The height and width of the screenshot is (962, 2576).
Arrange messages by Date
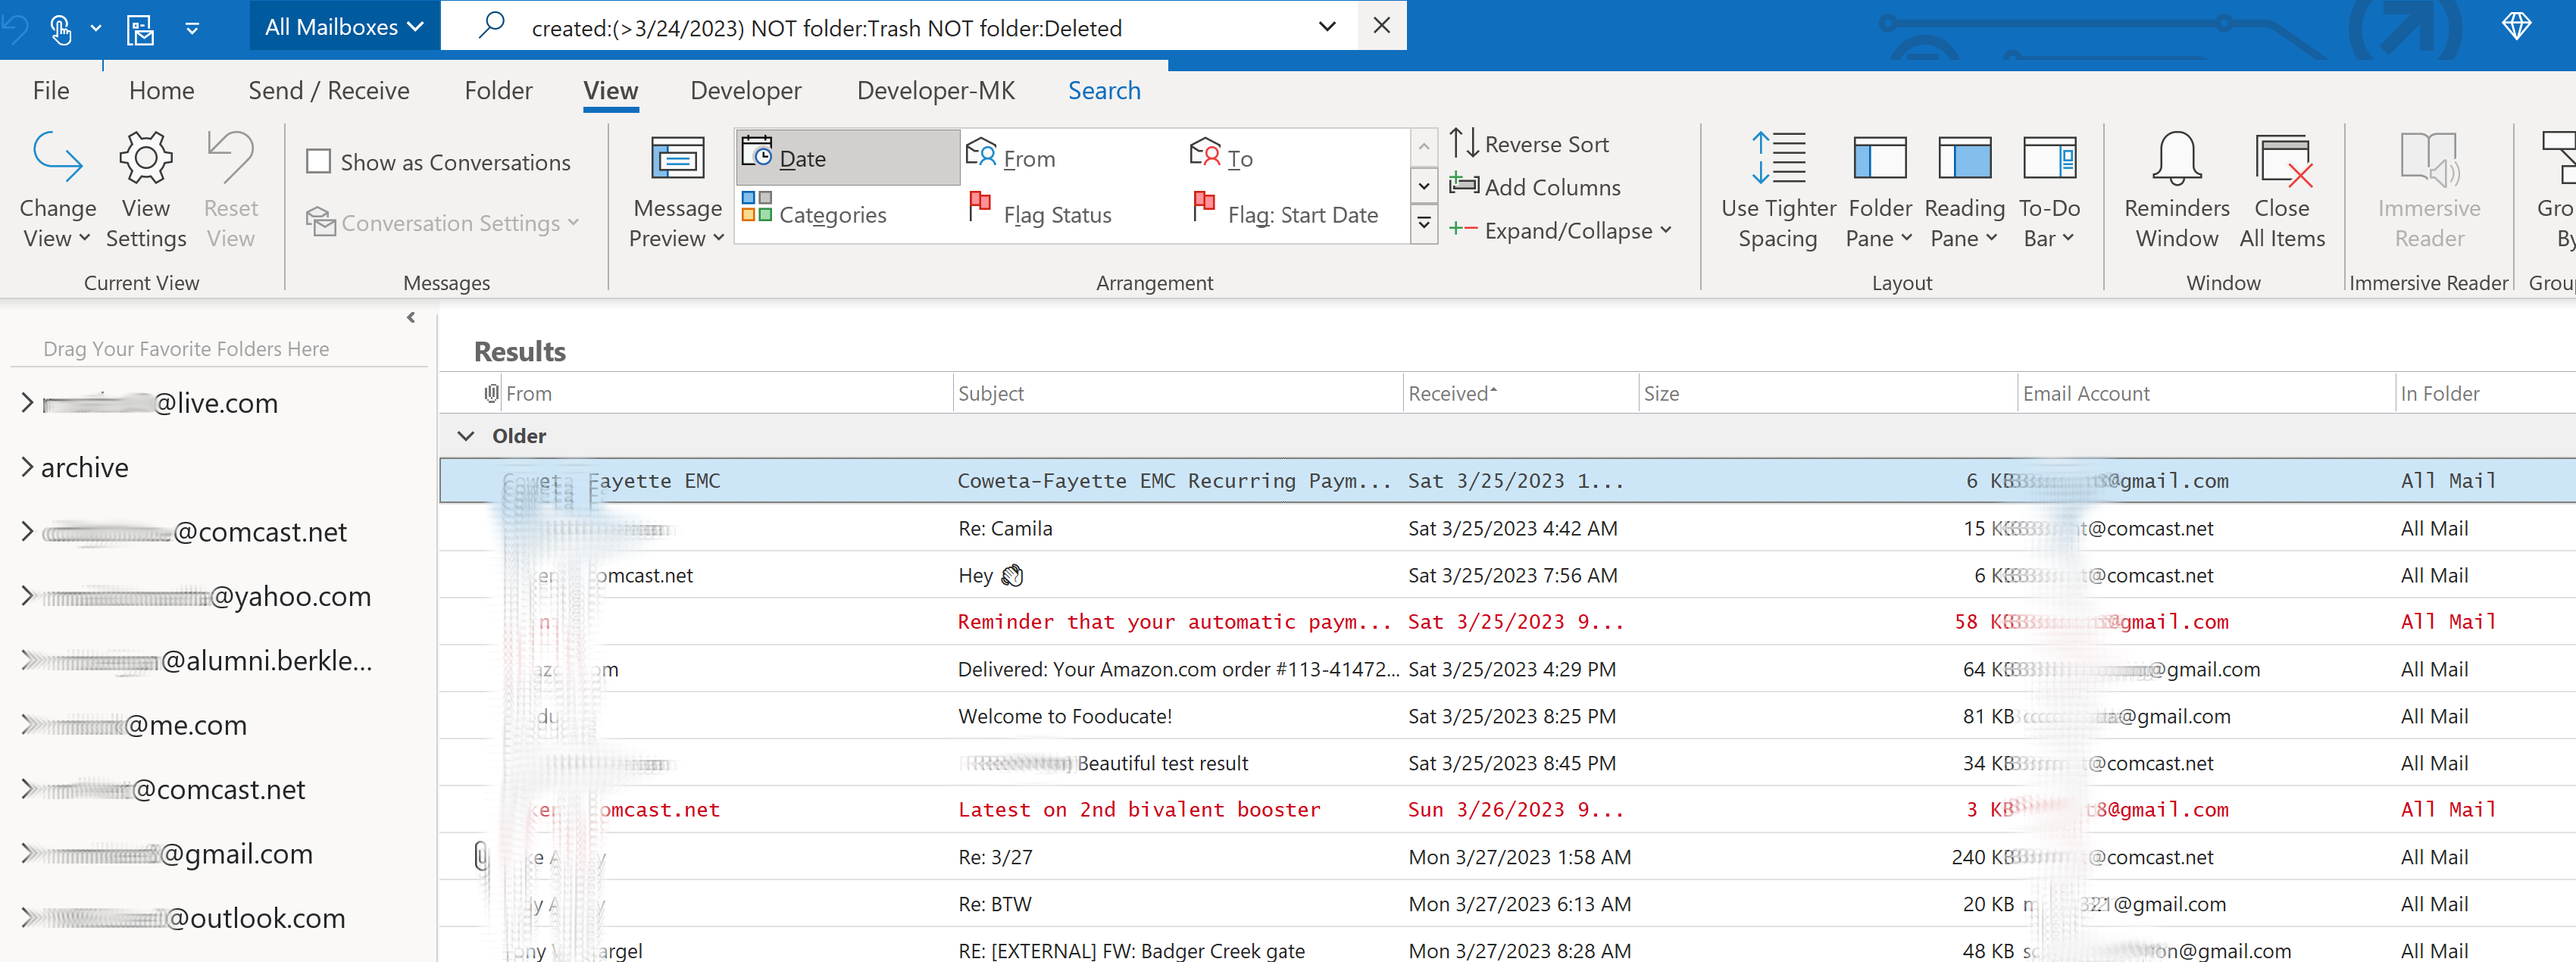(x=848, y=158)
